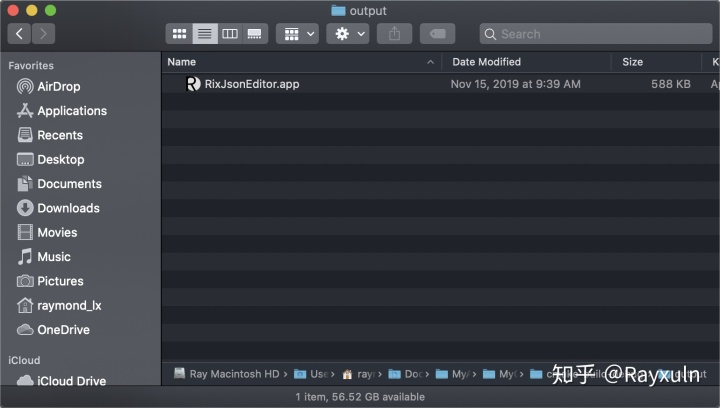Click the 588 KB size value
The width and height of the screenshot is (720, 408).
[x=670, y=84]
